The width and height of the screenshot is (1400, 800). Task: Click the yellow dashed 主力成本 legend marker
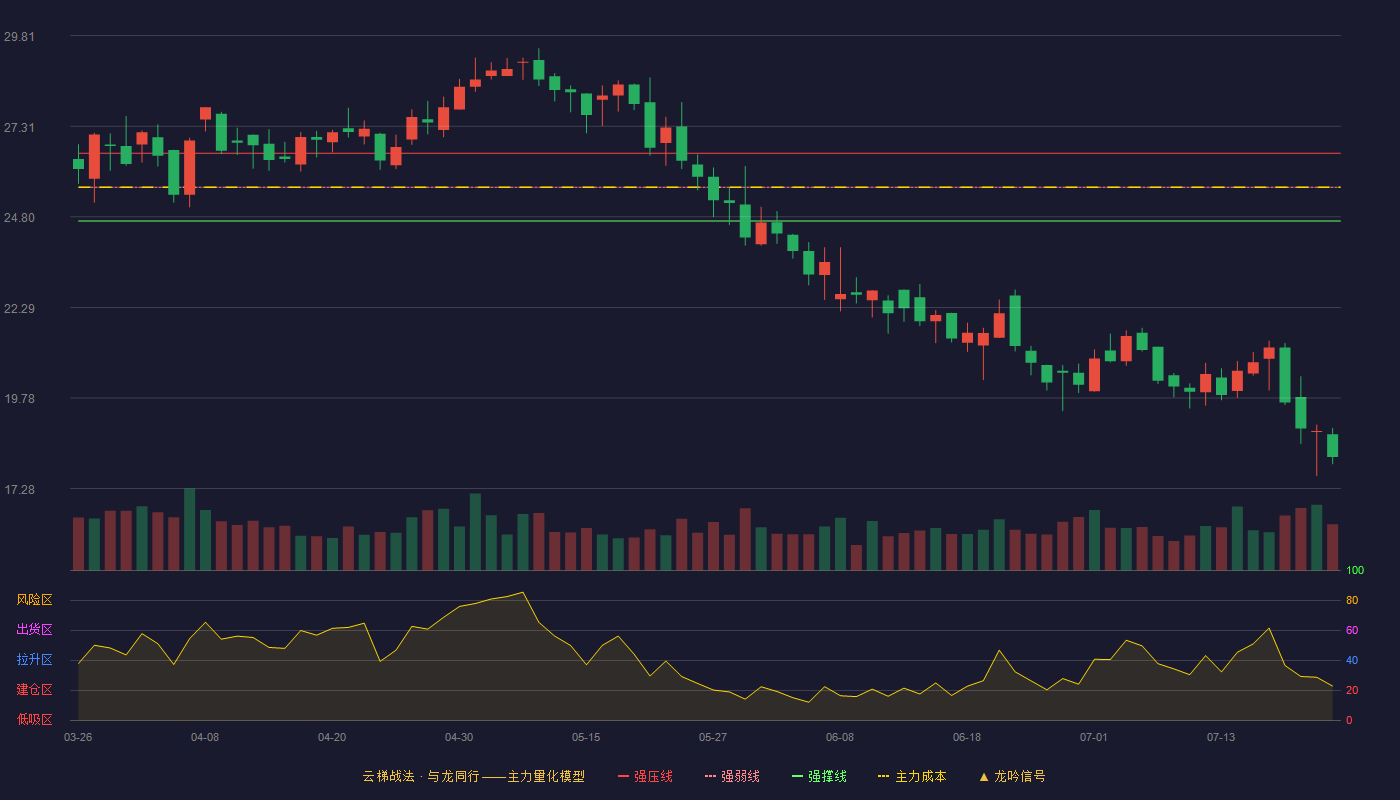pos(883,776)
